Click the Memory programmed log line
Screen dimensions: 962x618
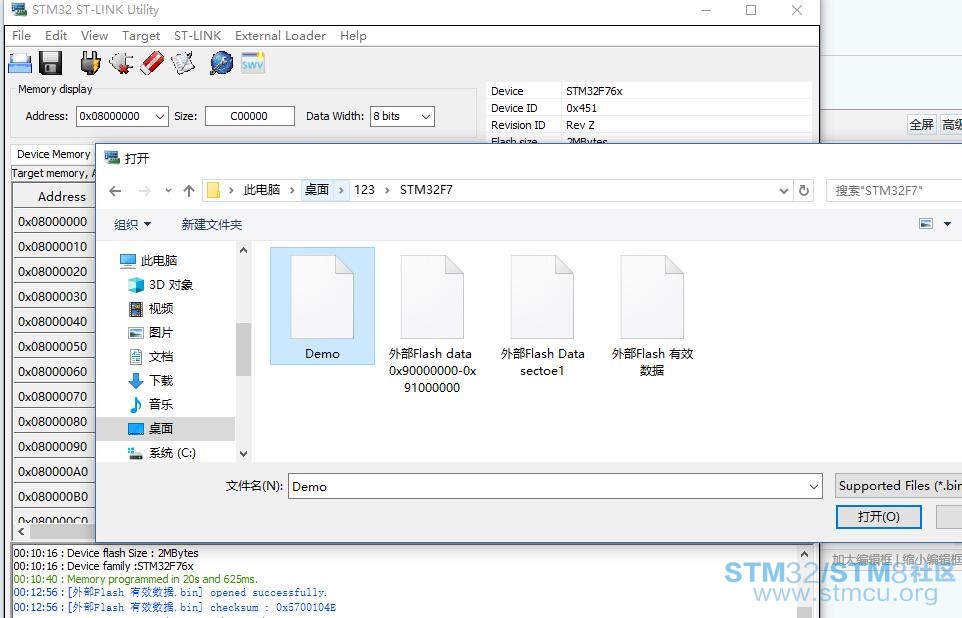coord(136,579)
